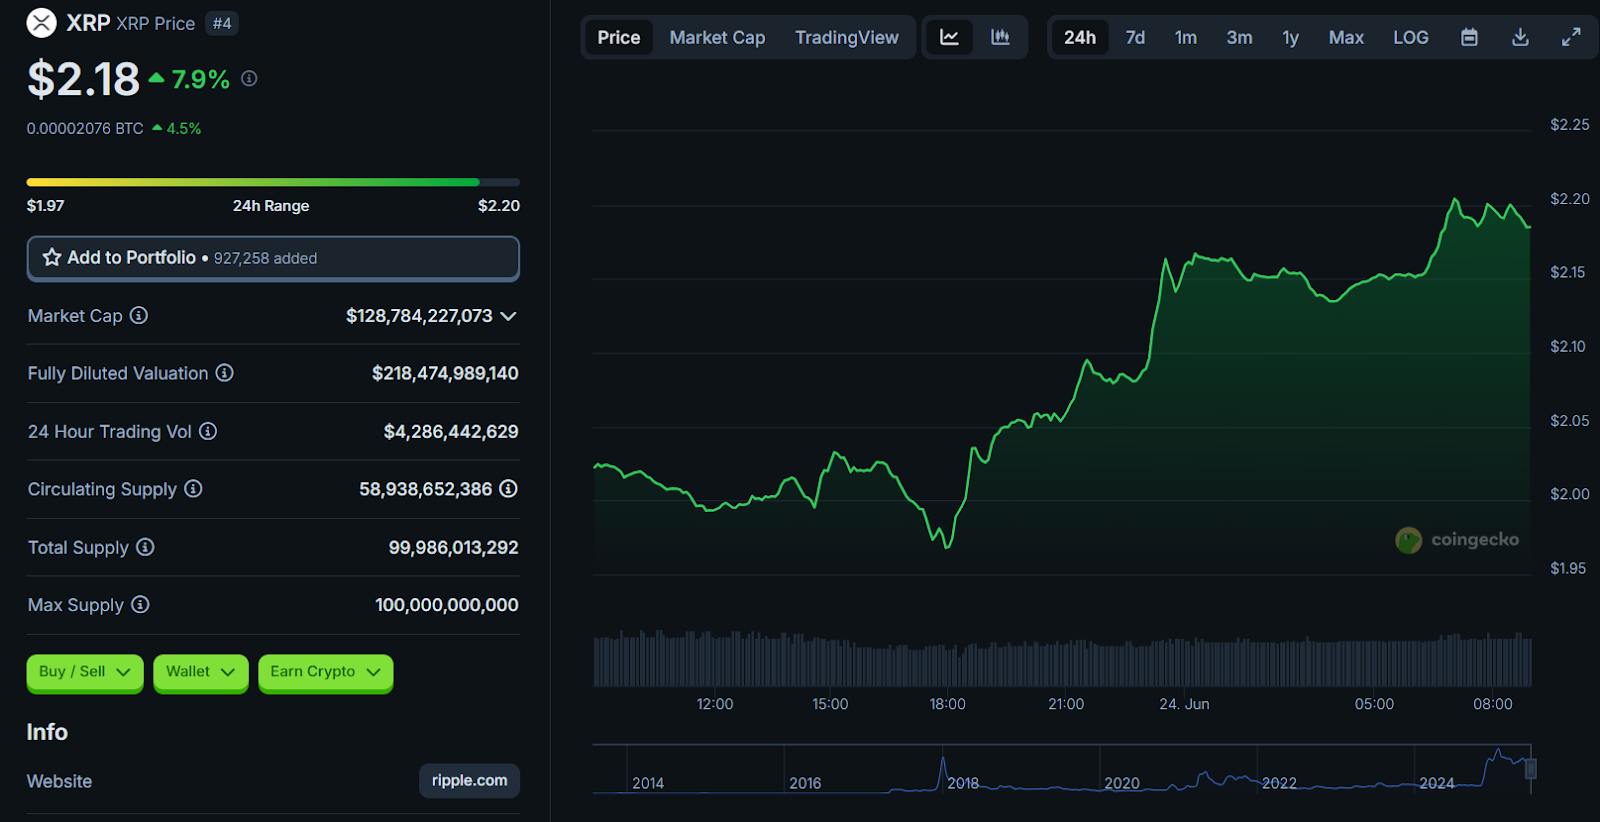Click the 99,986,013,292 total supply value

[453, 547]
